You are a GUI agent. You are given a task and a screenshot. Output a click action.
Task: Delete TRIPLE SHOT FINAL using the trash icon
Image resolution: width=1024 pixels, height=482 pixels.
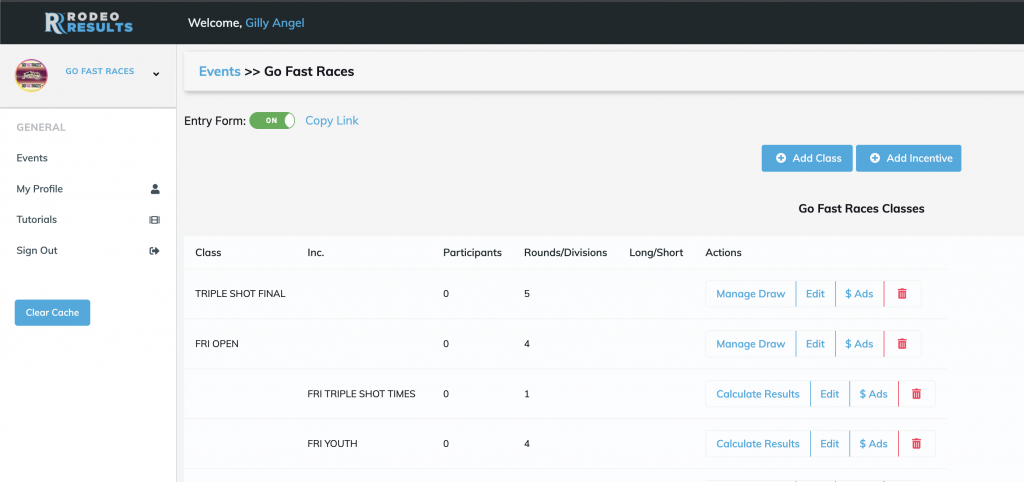click(903, 294)
